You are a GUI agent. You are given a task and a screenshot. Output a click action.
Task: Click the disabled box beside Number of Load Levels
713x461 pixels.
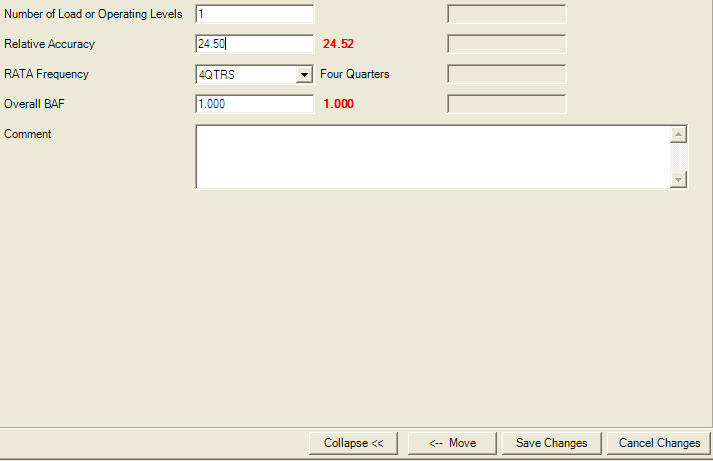point(507,14)
